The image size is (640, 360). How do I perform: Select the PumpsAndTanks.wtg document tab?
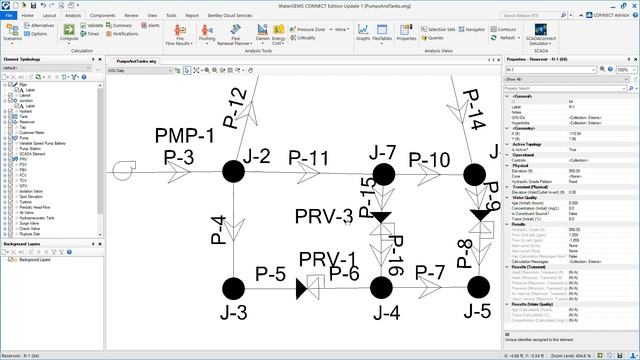(x=136, y=61)
